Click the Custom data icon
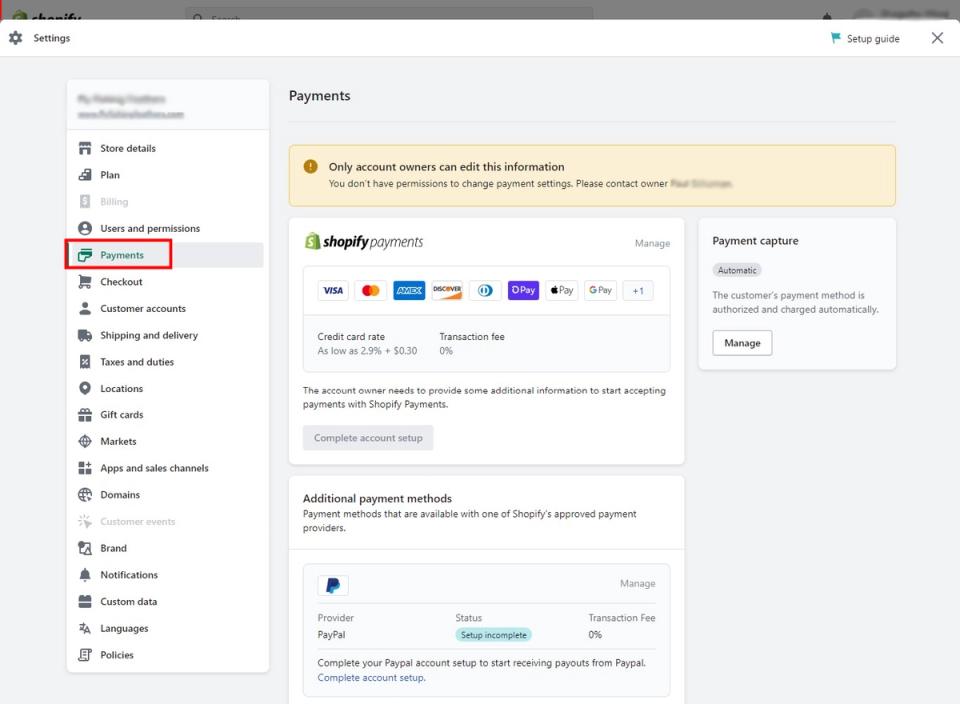Viewport: 960px width, 704px height. pyautogui.click(x=85, y=602)
